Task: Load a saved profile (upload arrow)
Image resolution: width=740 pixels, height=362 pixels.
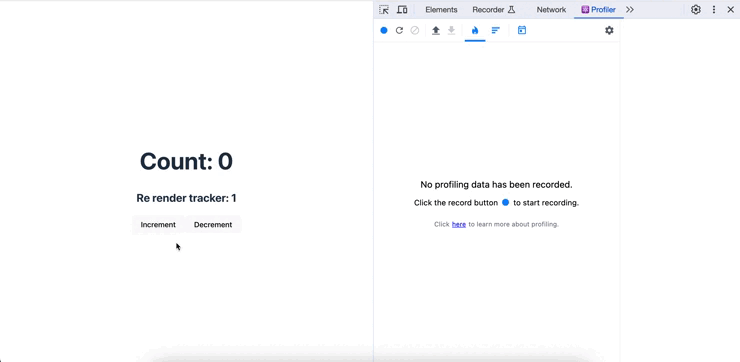Action: (x=436, y=30)
